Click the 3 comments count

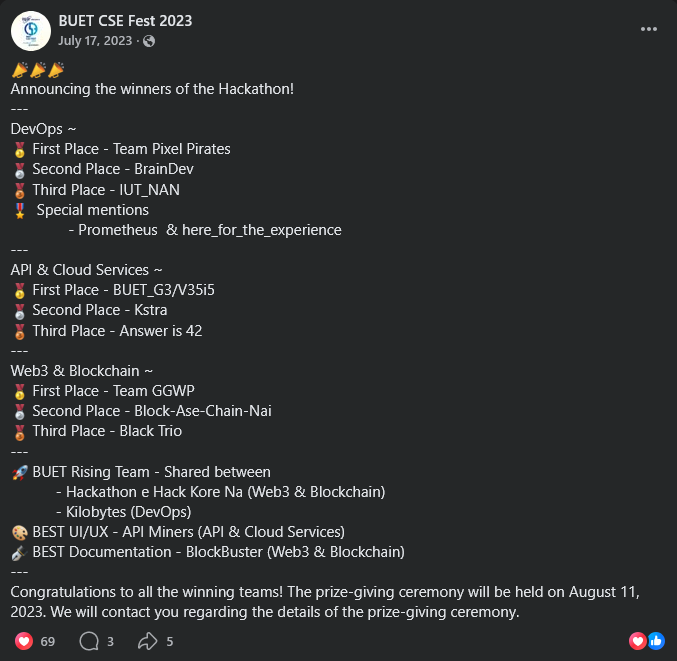click(110, 641)
